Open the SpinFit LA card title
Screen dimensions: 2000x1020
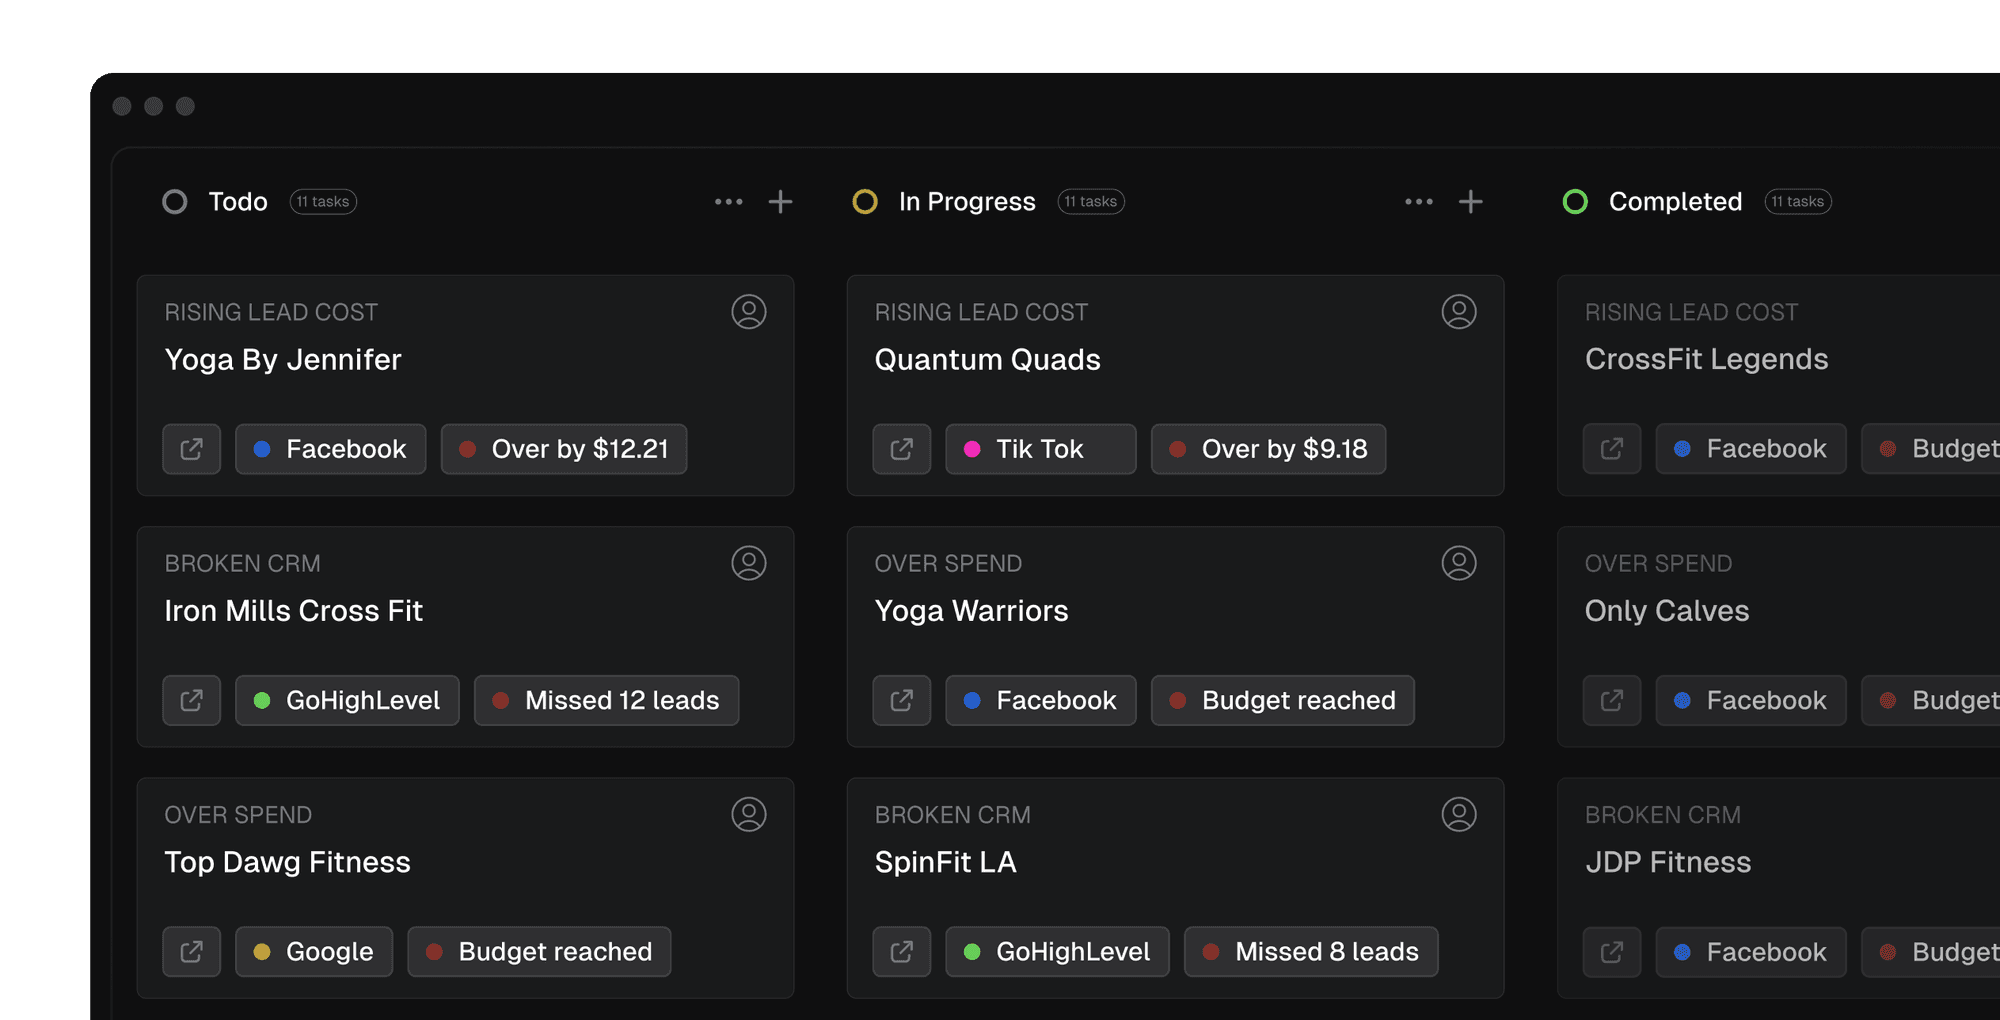[x=946, y=862]
